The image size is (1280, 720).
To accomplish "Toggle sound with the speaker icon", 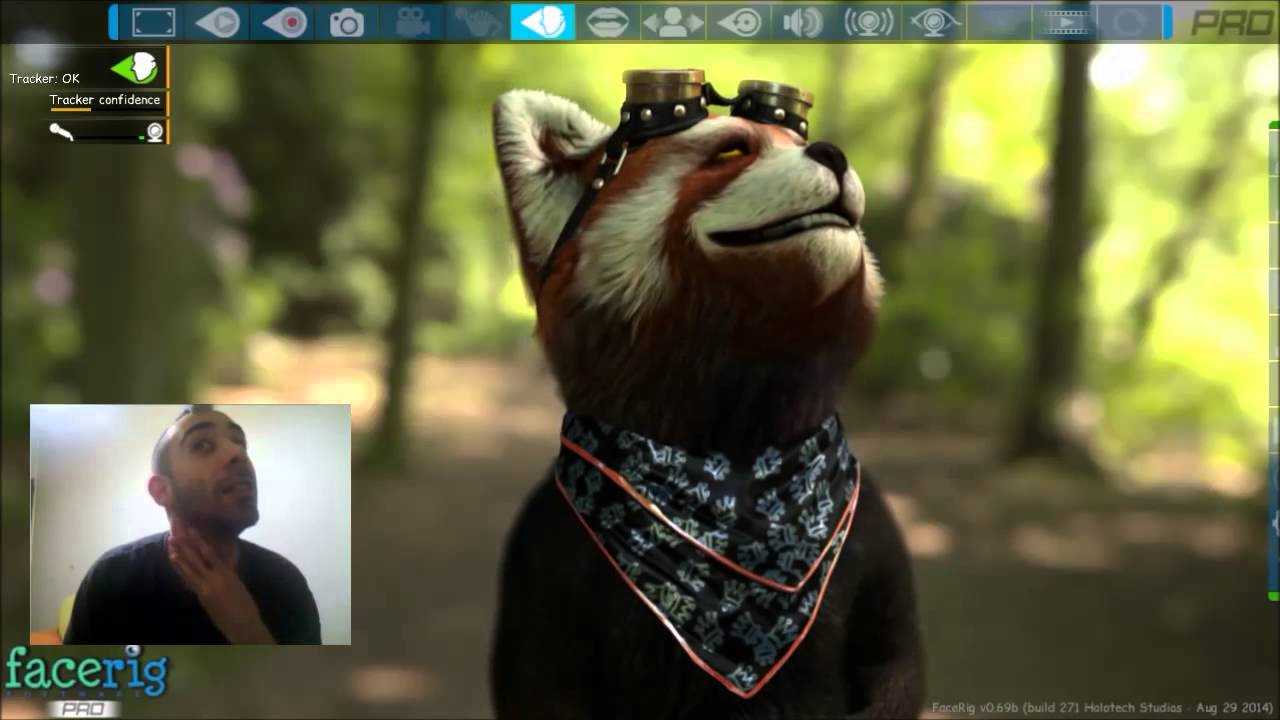I will [803, 22].
